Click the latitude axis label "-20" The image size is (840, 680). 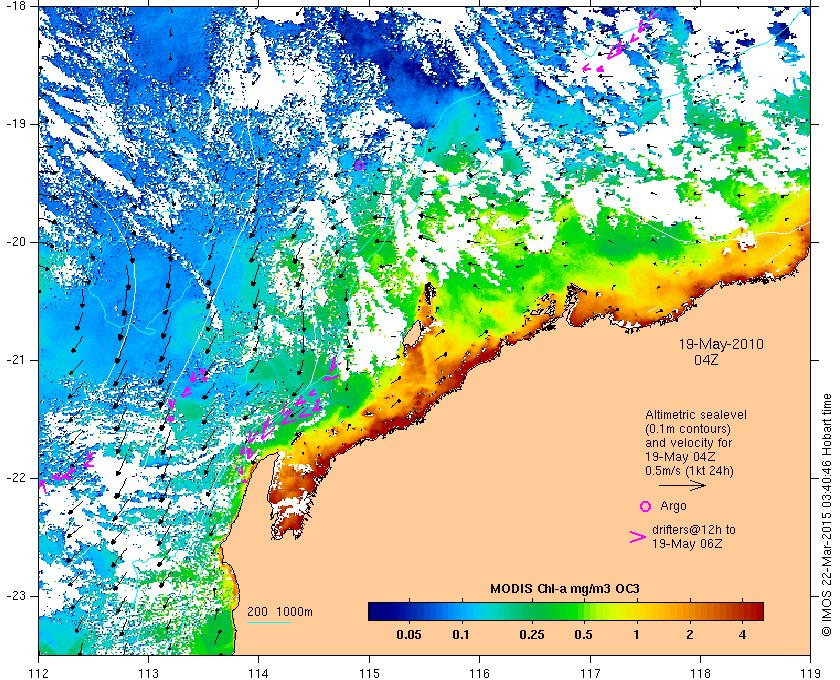coord(15,242)
